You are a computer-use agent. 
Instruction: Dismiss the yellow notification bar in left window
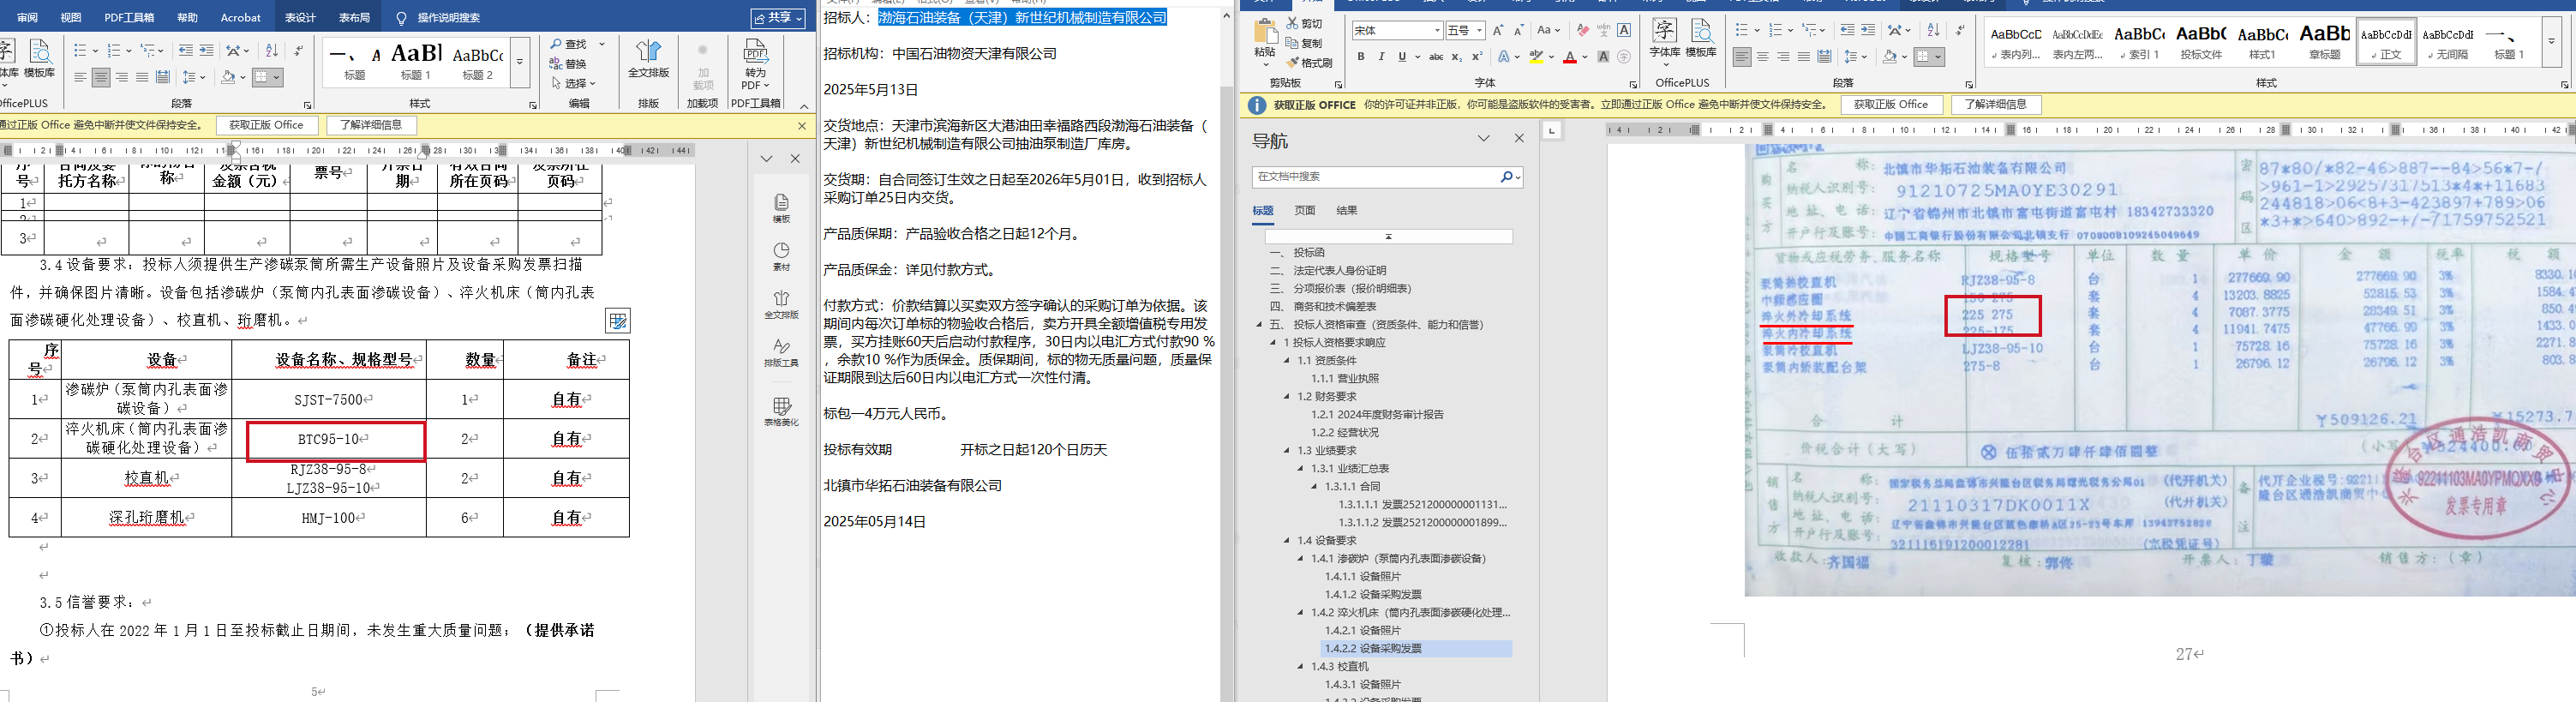click(x=802, y=125)
